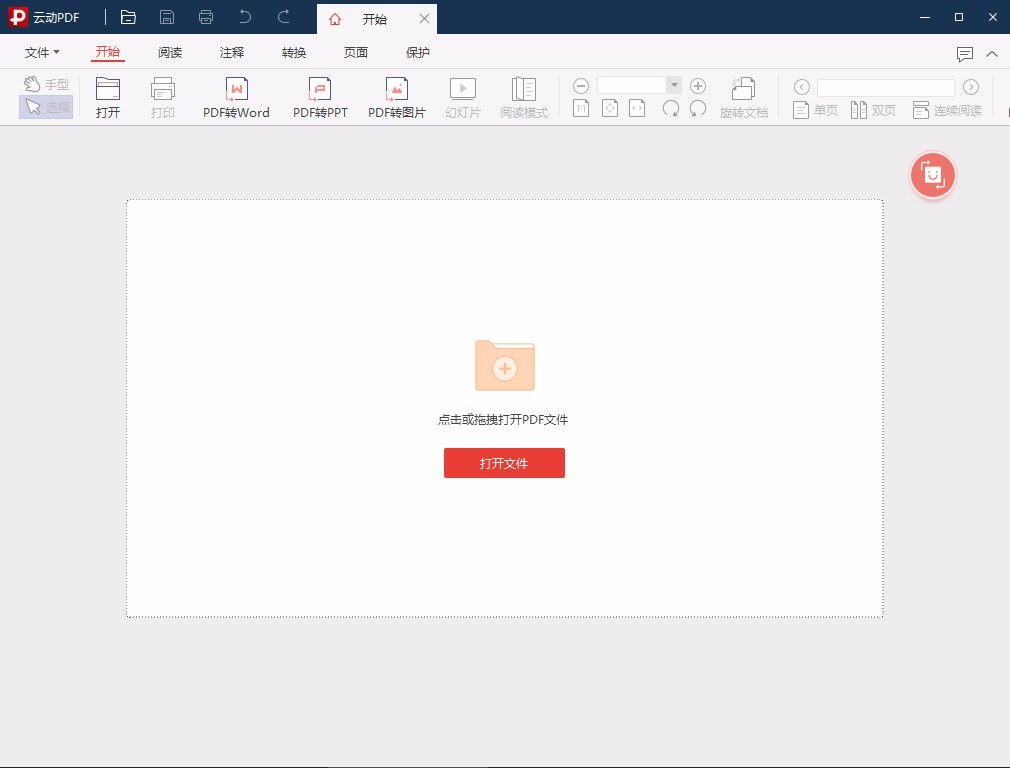This screenshot has width=1010, height=768.
Task: Click 点击或拖拽打开PDF文件 text
Action: pos(503,420)
